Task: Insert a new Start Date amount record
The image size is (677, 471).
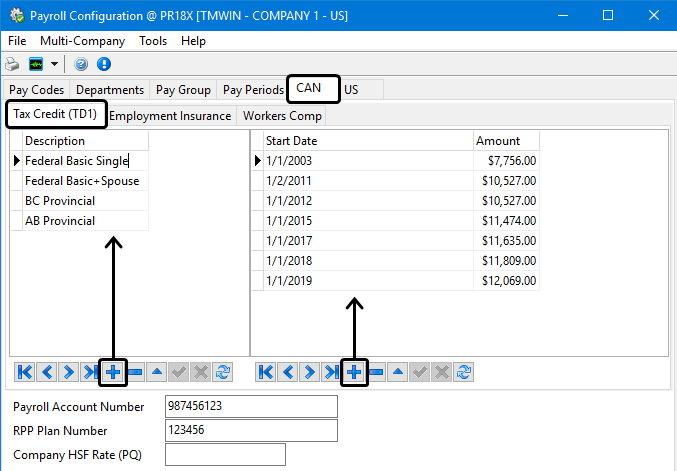Action: (354, 372)
